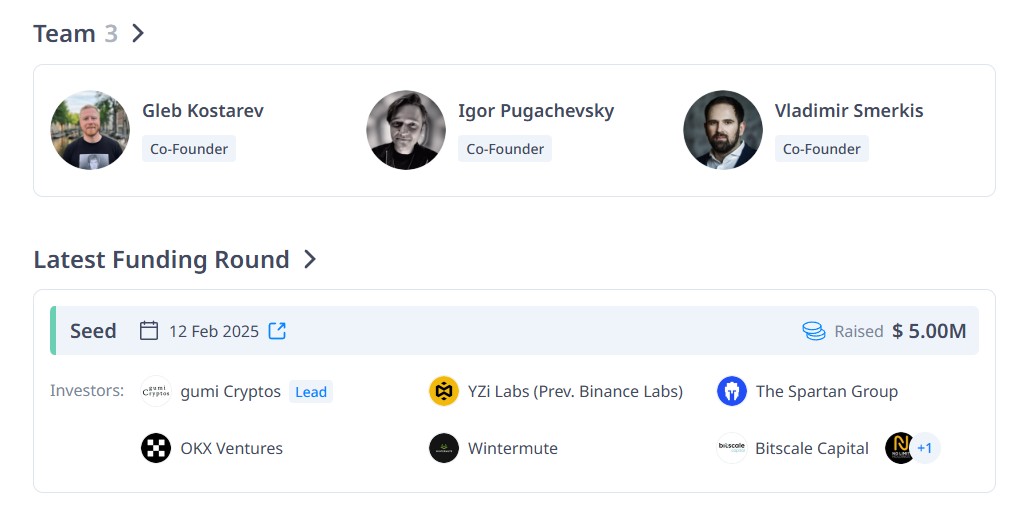This screenshot has height=524, width=1026.
Task: Expand the Team section chevron
Action: click(x=137, y=33)
